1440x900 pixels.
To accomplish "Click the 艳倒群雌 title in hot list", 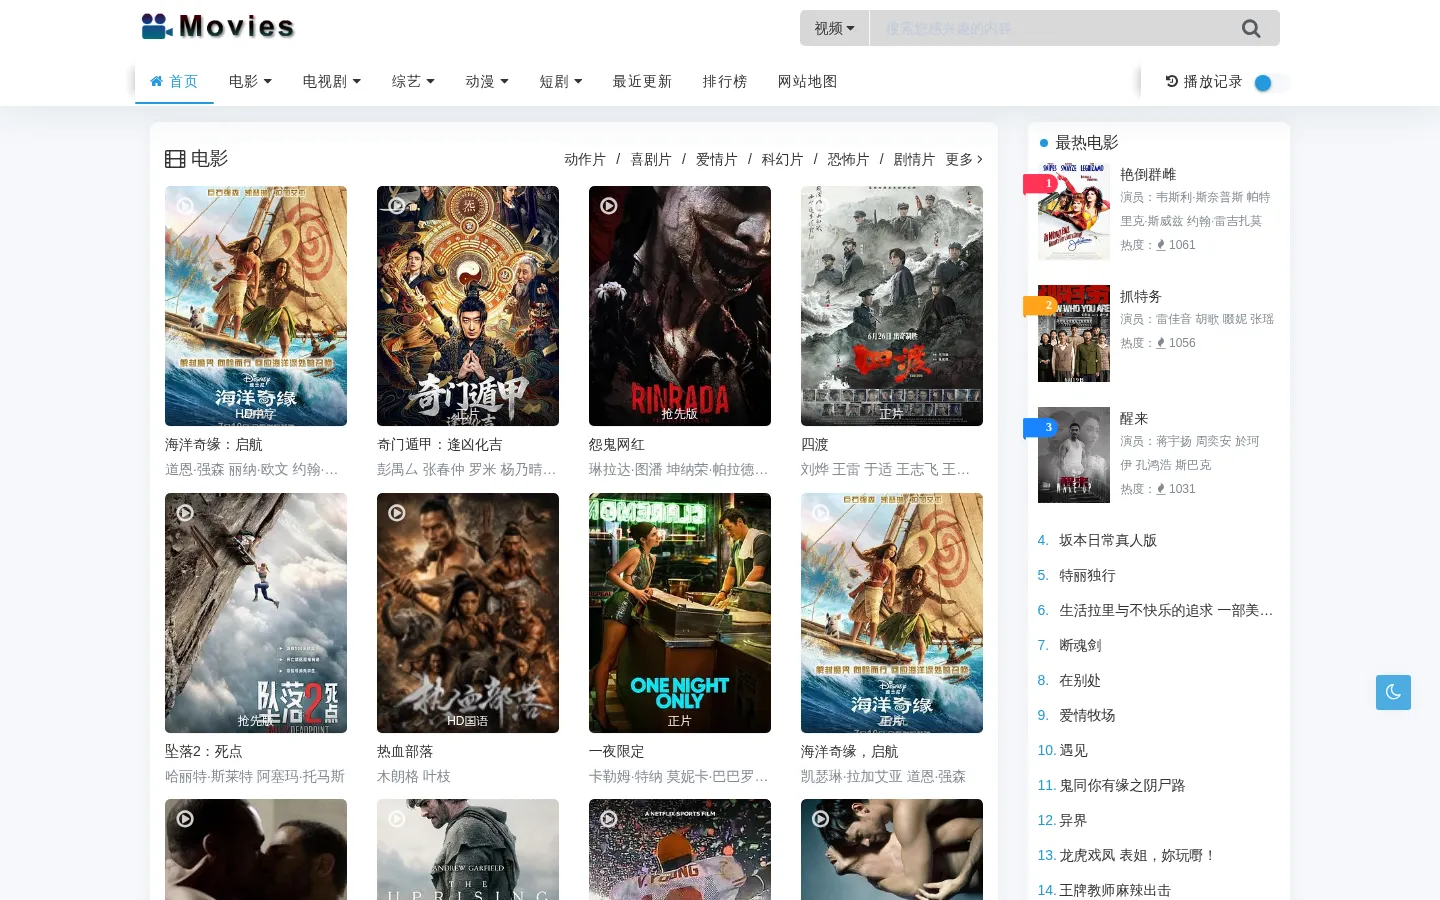I will click(x=1148, y=174).
